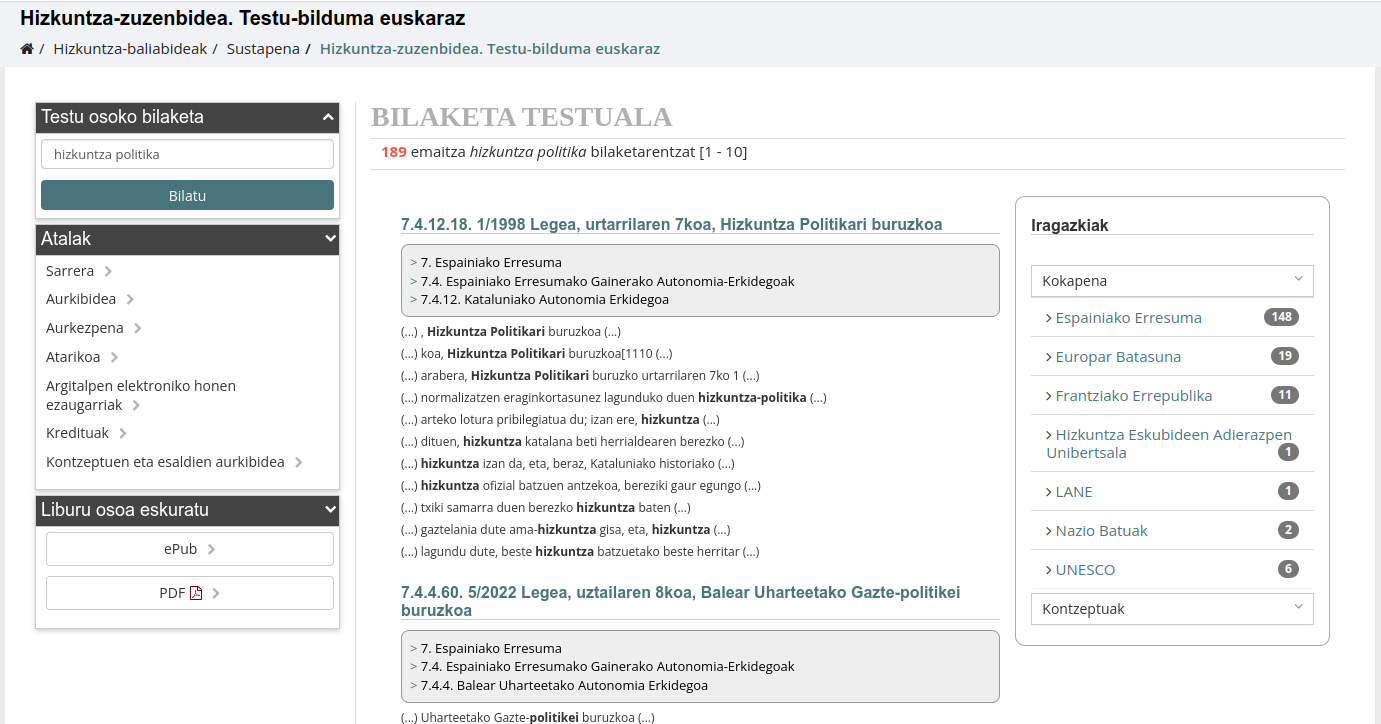The width and height of the screenshot is (1381, 724).
Task: Click the Aurkibidea chevron arrow
Action: [x=130, y=299]
